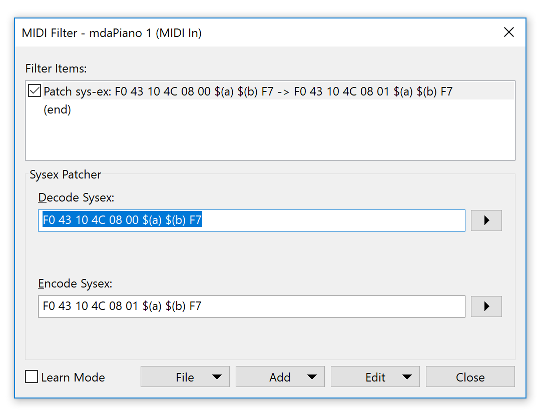The image size is (542, 415).
Task: Close the MIDI Filter dialog with X
Action: coord(509,32)
